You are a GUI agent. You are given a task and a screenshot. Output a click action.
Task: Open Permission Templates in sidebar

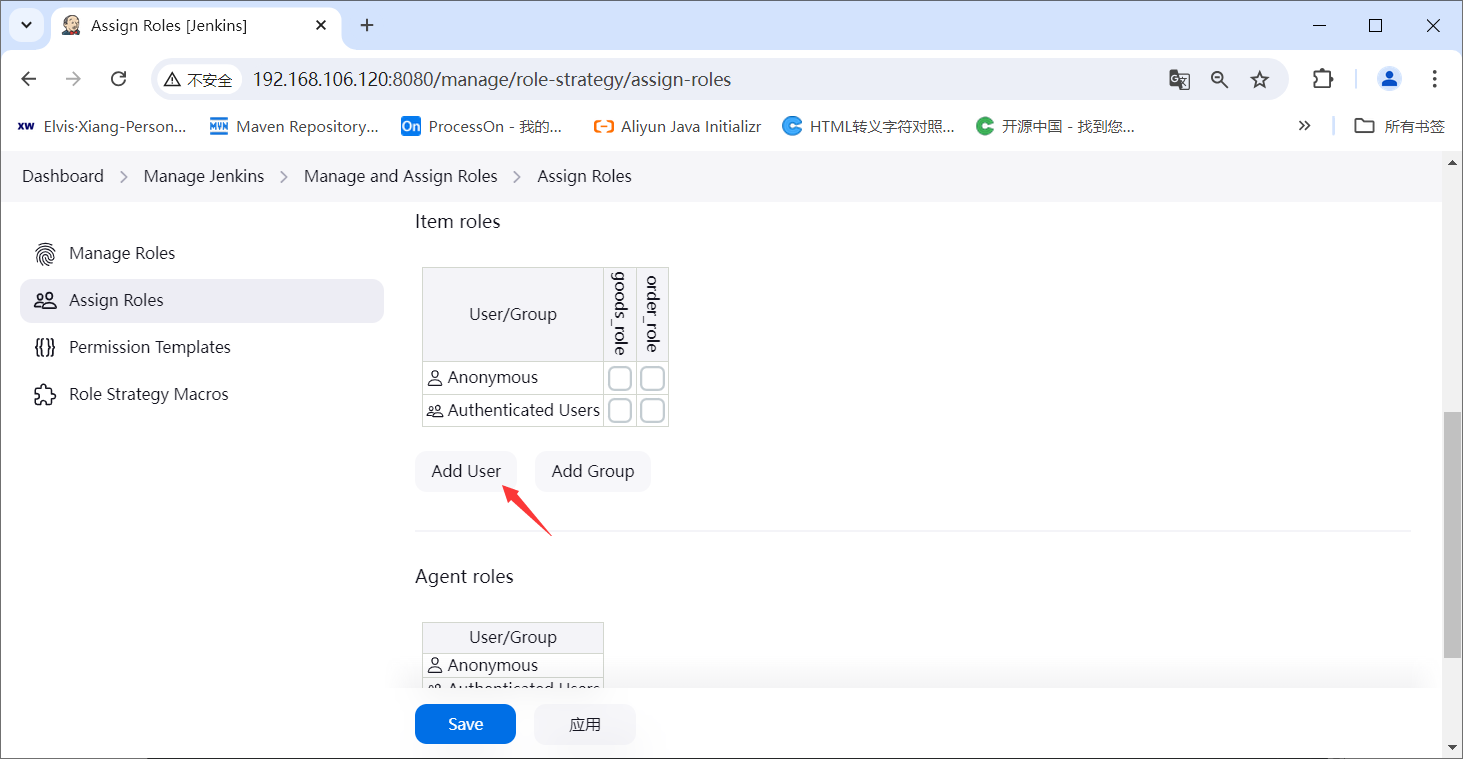pos(202,348)
